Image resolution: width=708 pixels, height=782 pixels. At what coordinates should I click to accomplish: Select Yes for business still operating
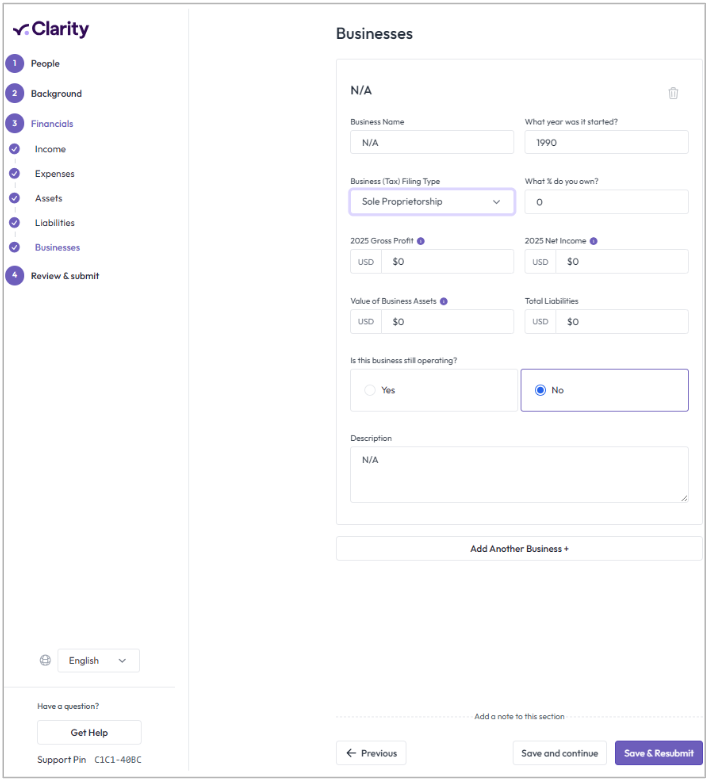coord(371,390)
